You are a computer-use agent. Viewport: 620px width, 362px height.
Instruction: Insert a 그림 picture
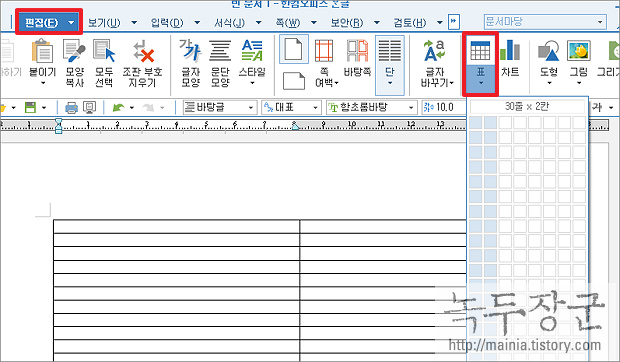point(579,62)
